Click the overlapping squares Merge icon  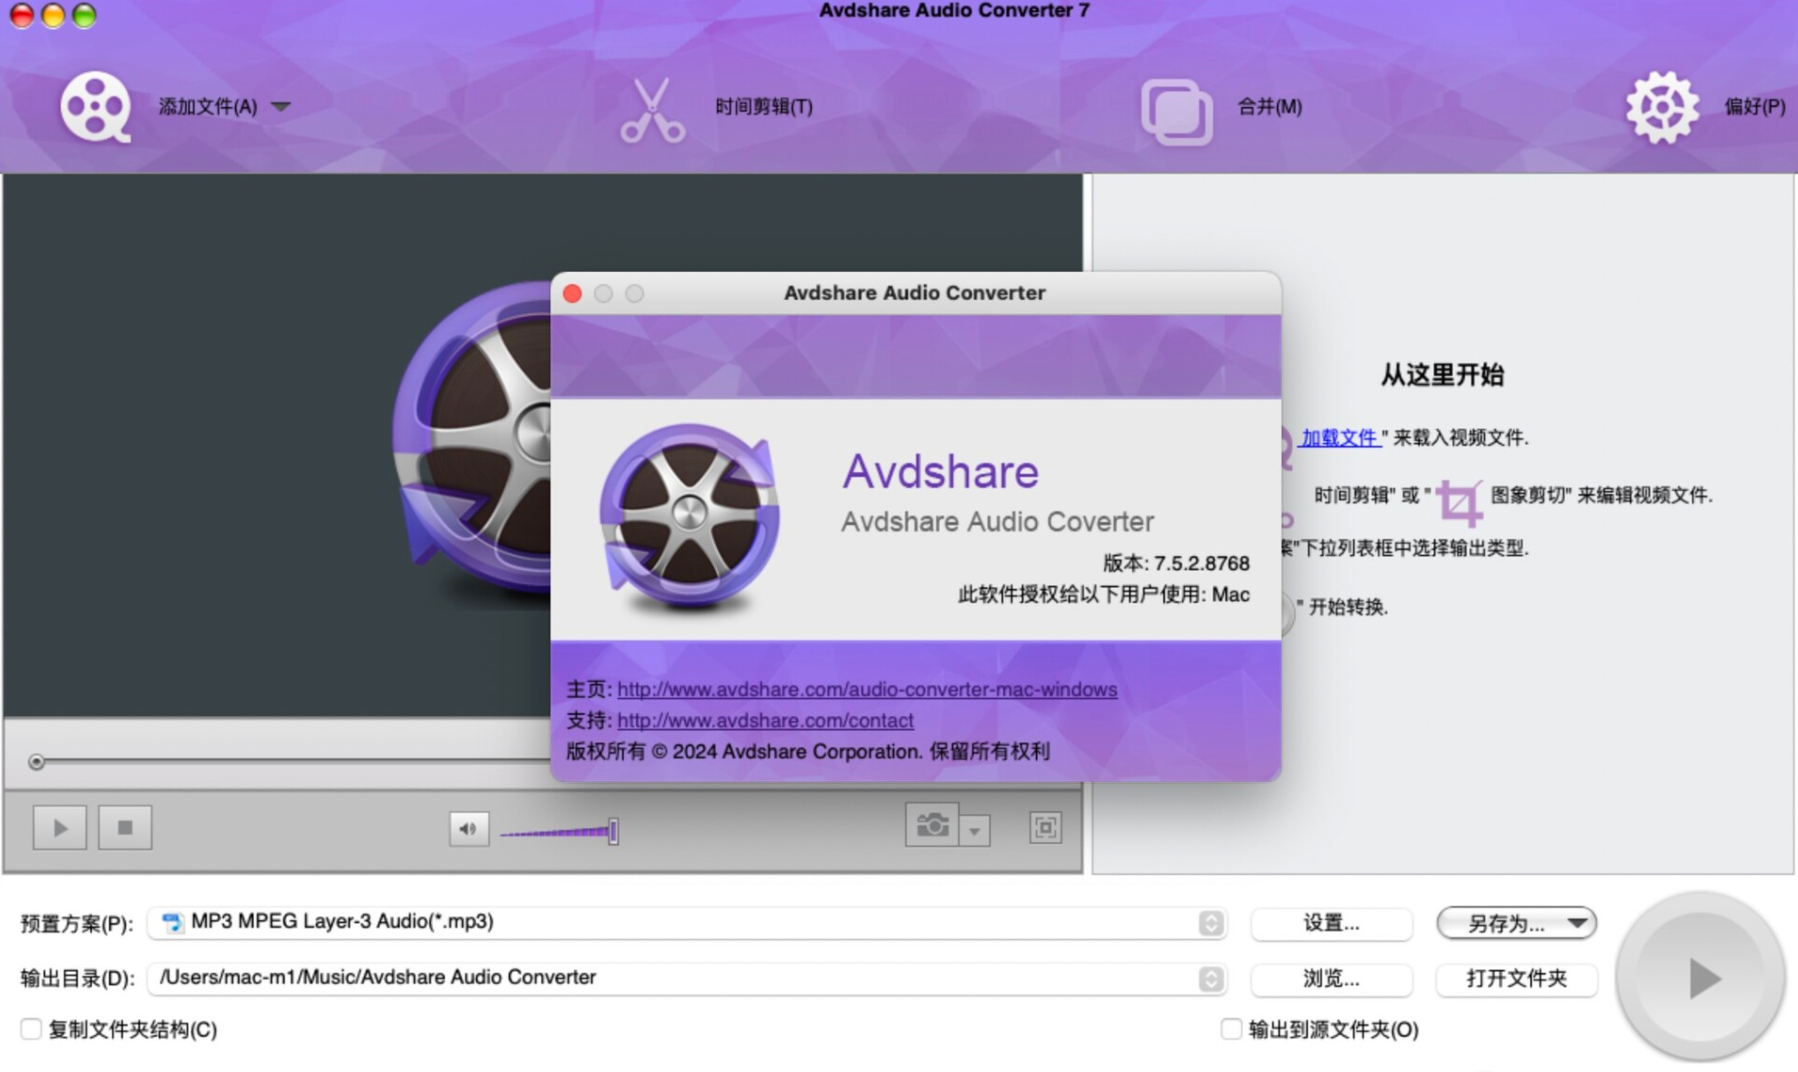(x=1177, y=111)
